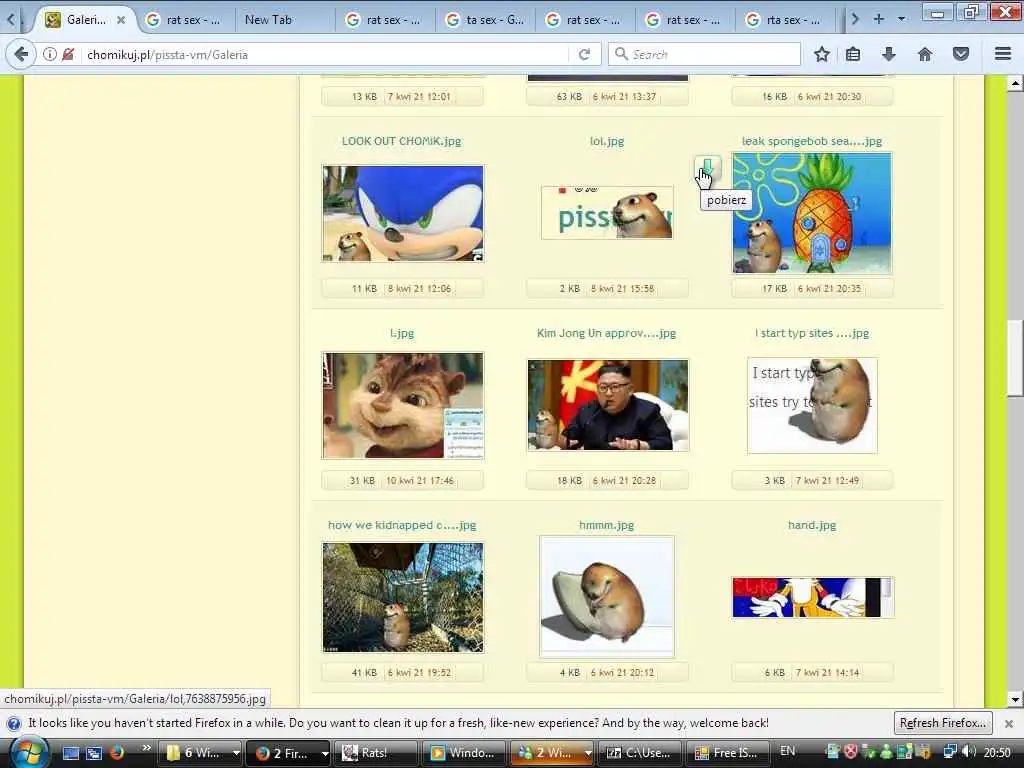The image size is (1024, 768).
Task: Click the hand.jpg thumbnail image
Action: [x=812, y=597]
